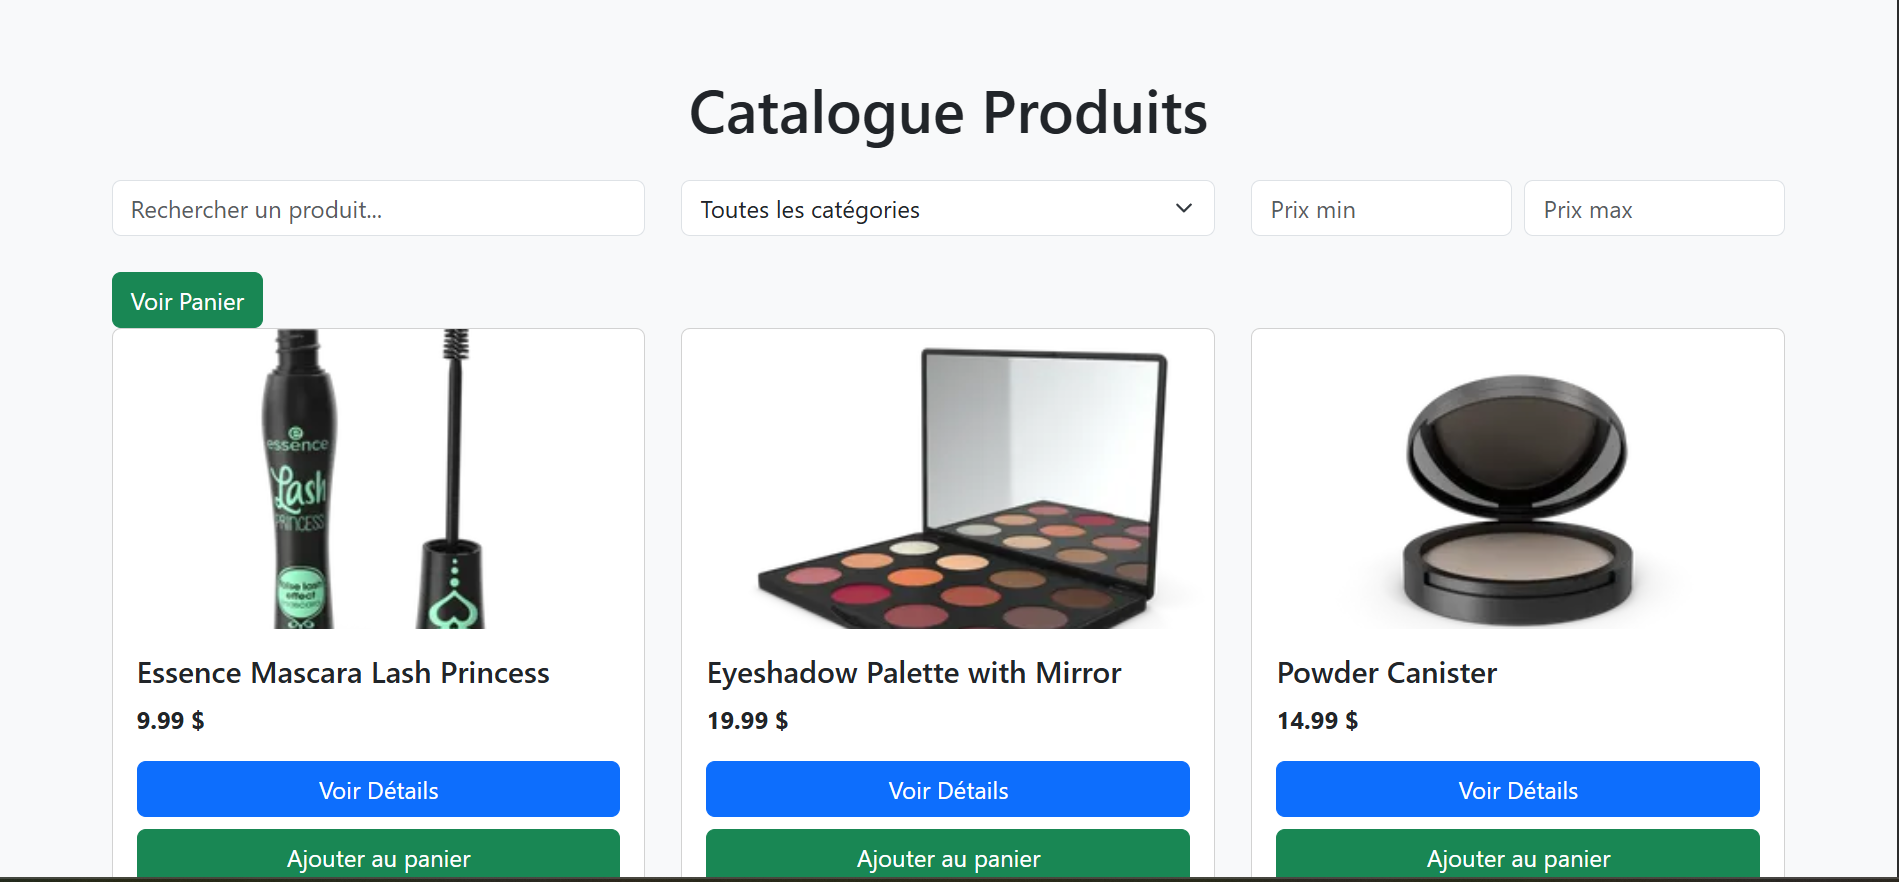
Task: Focus the Prix max field
Action: tap(1654, 208)
